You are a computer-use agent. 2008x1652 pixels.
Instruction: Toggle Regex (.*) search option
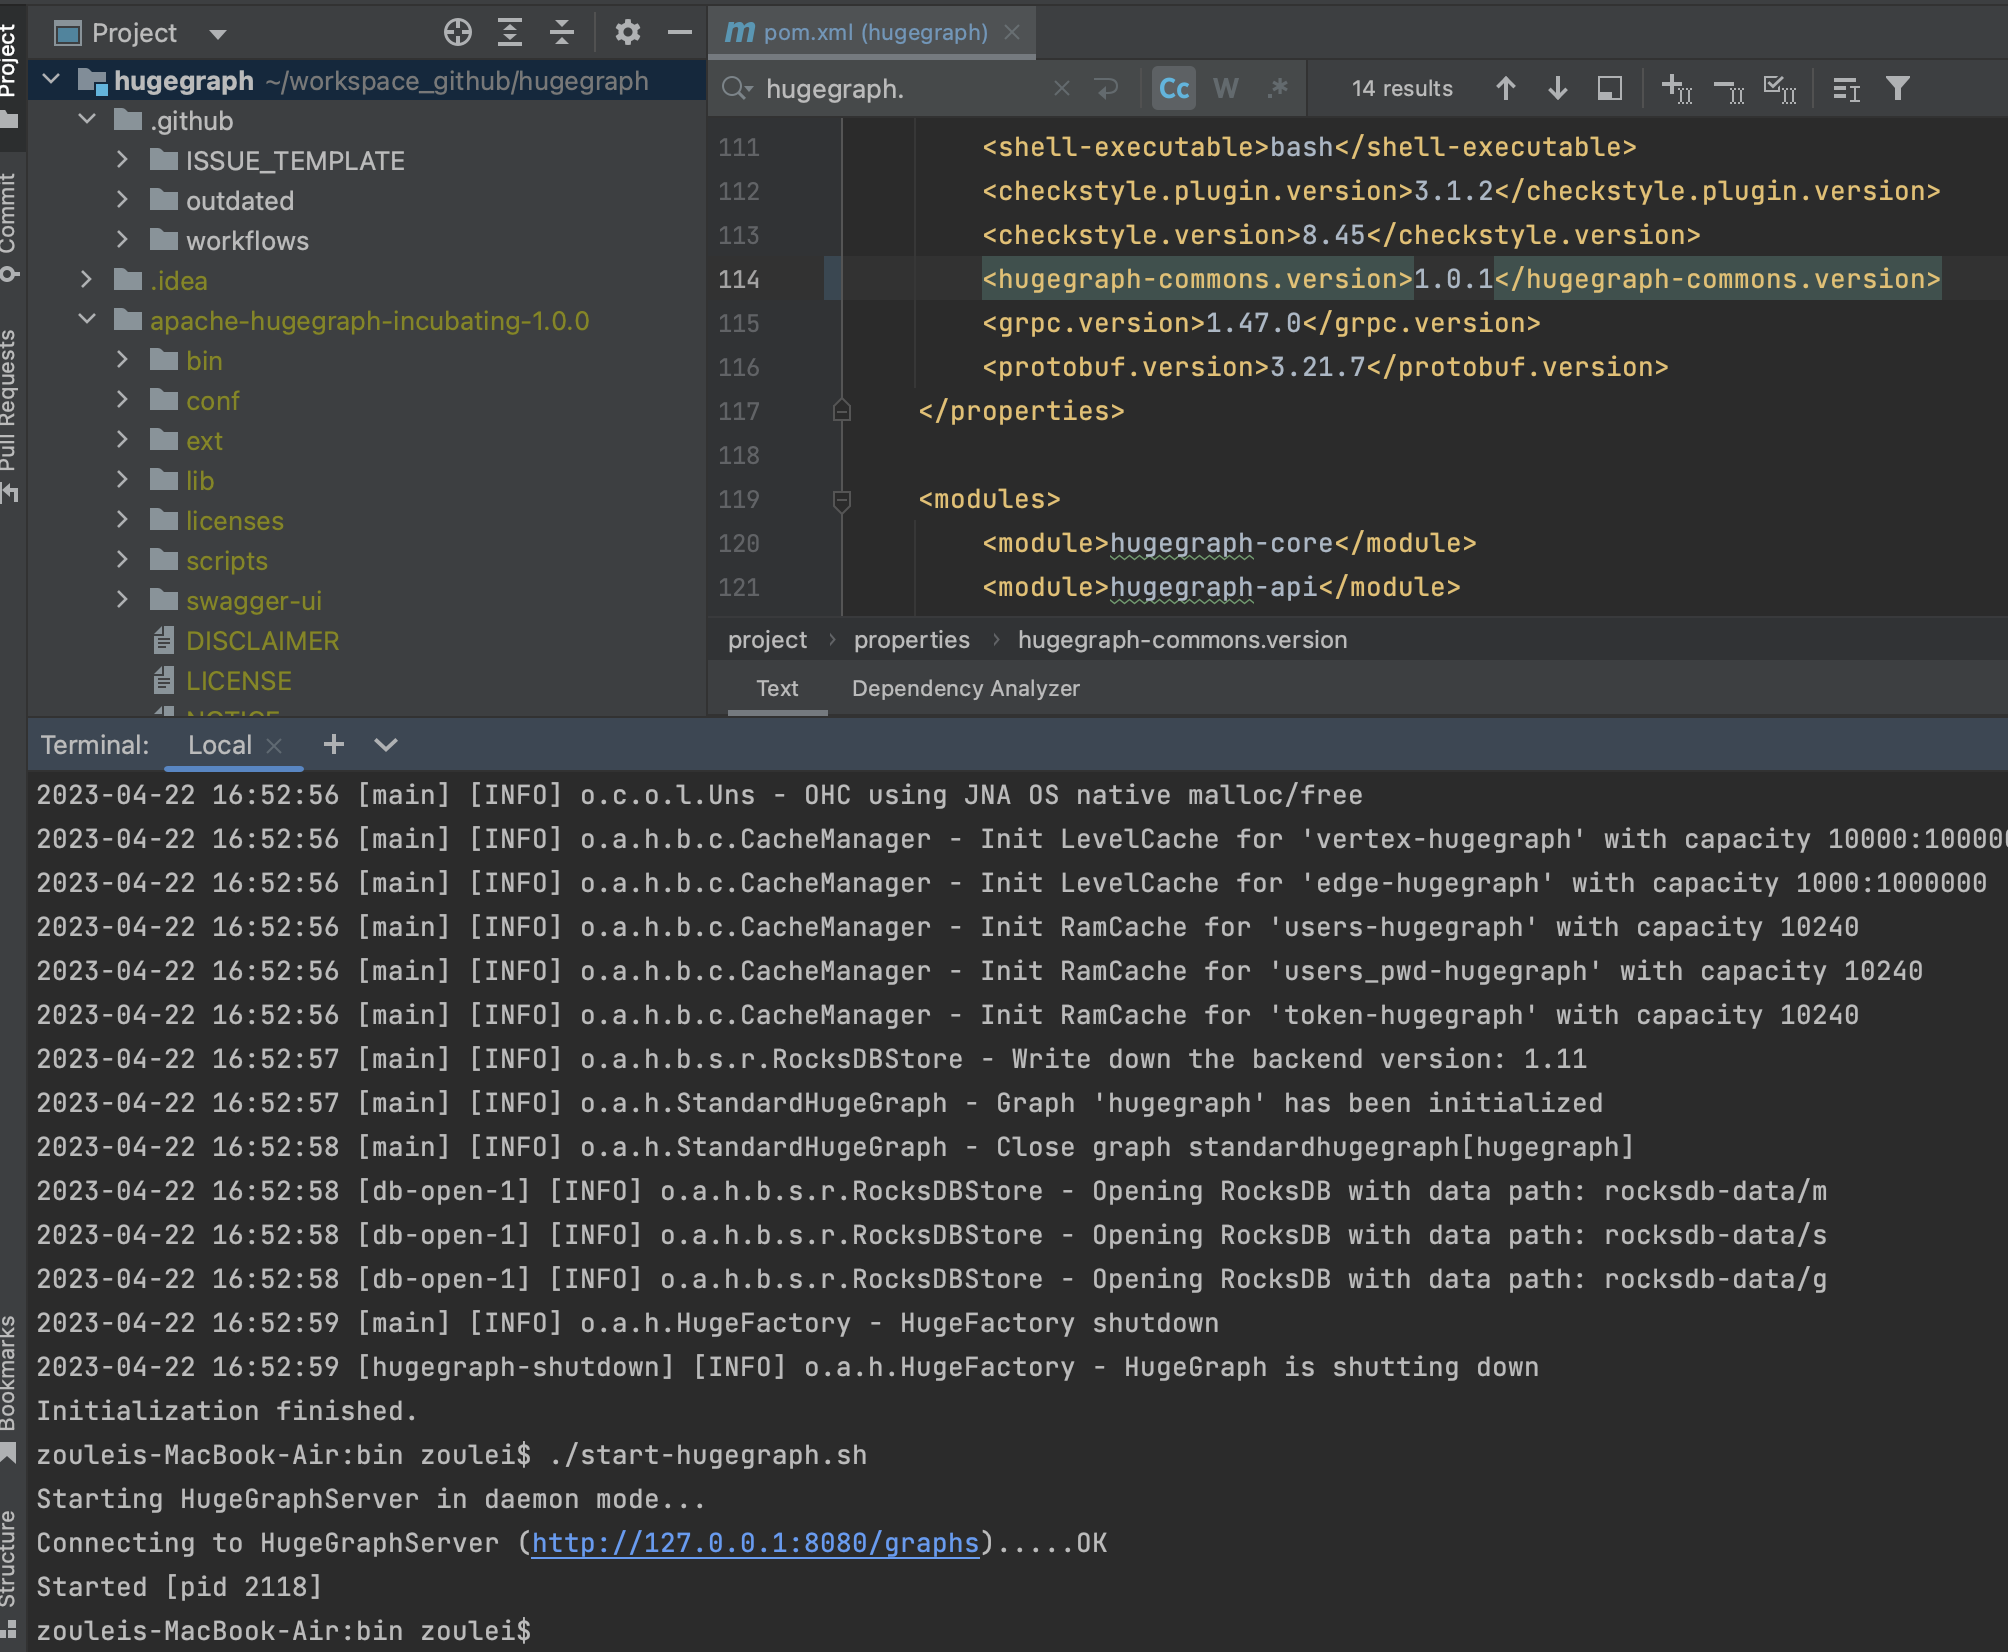[1277, 89]
